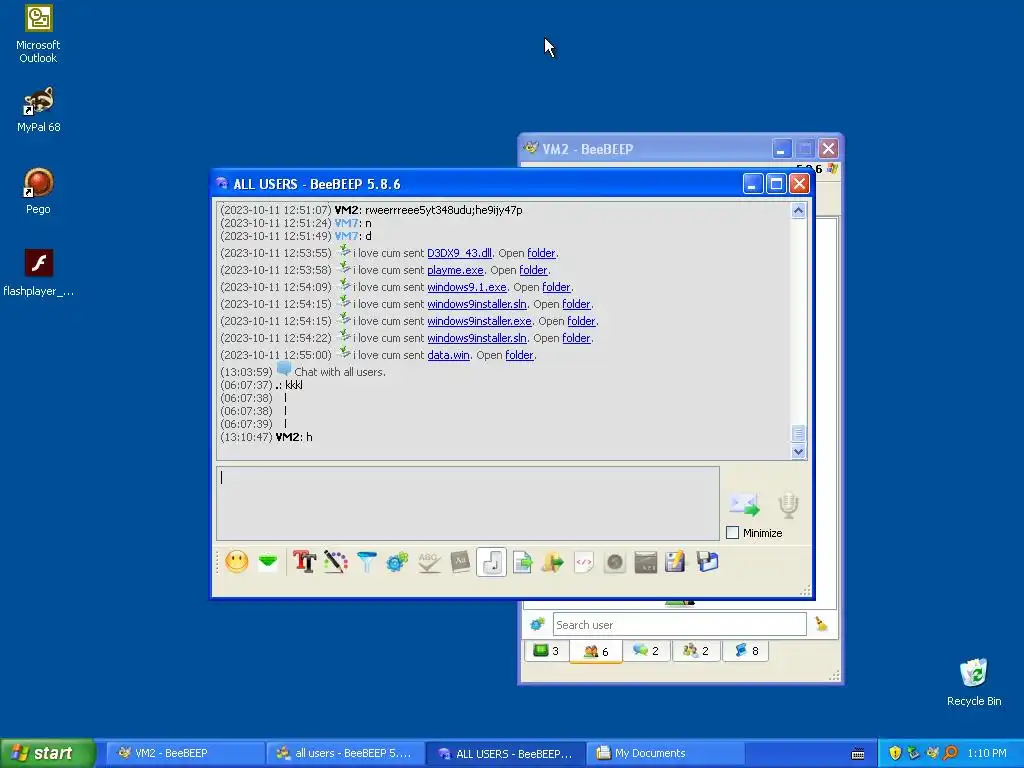
Task: Click the VM7 sender name on message n
Action: [346, 223]
